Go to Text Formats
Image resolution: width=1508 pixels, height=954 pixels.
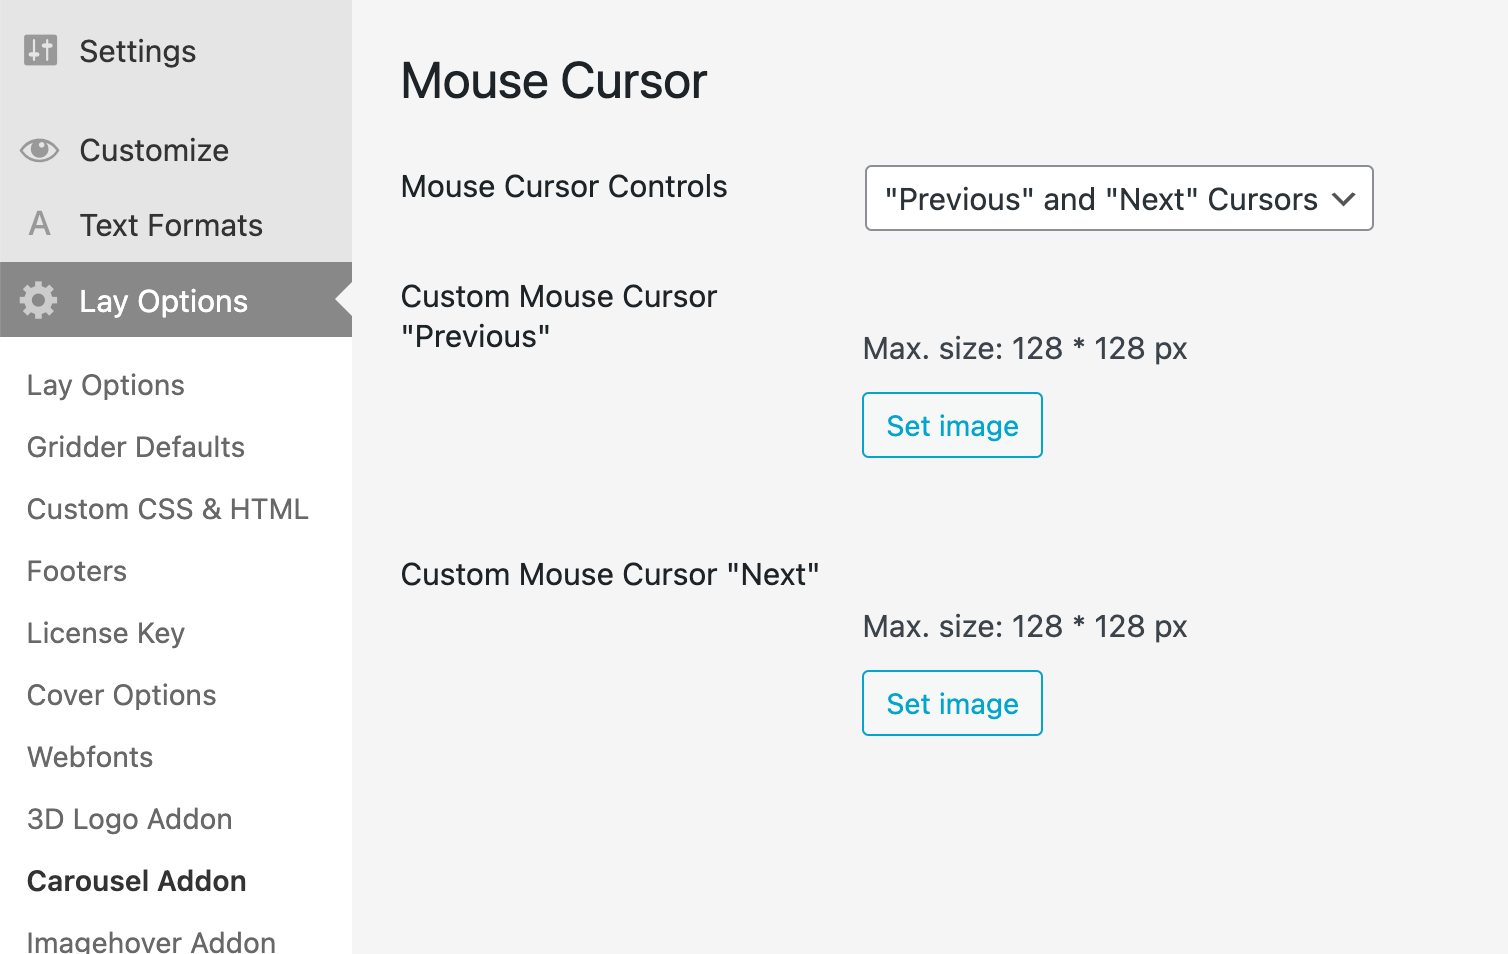coord(171,226)
